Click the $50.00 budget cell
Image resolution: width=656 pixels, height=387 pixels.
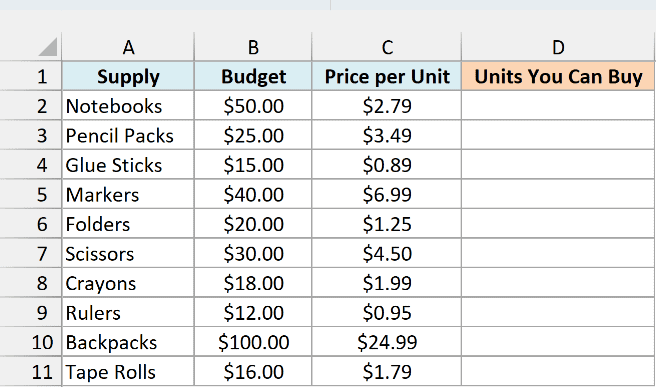click(253, 105)
